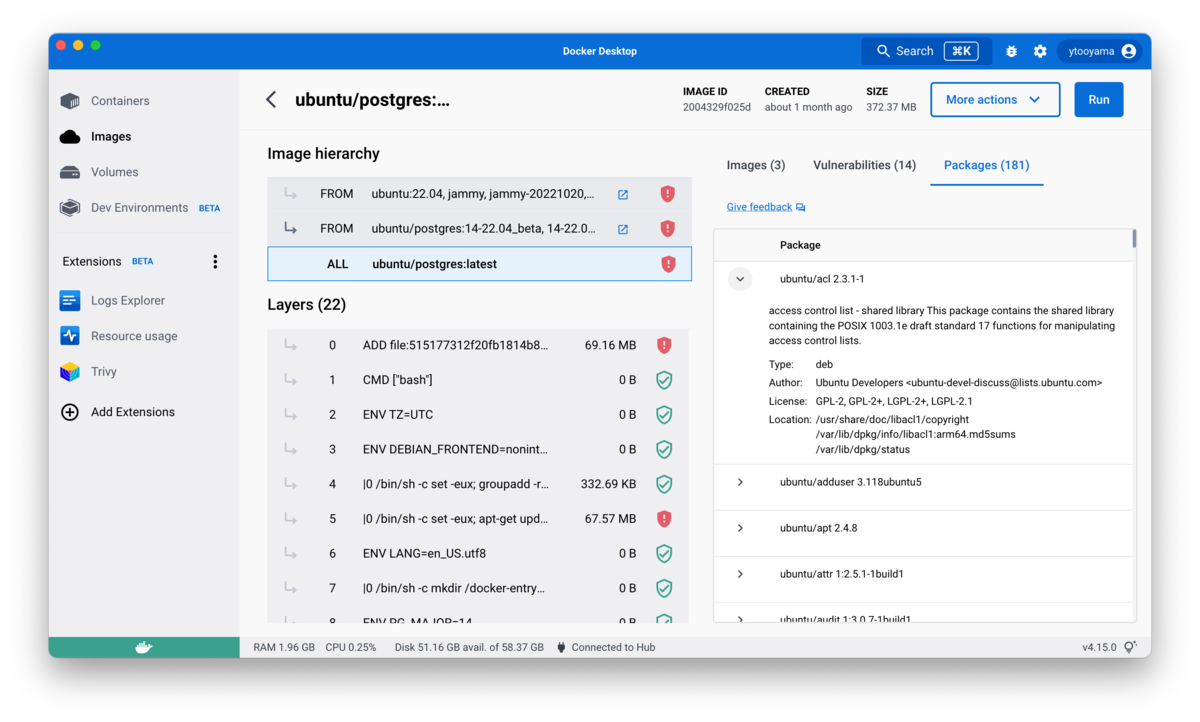
Task: Open the Logs Explorer extension icon
Action: (70, 300)
